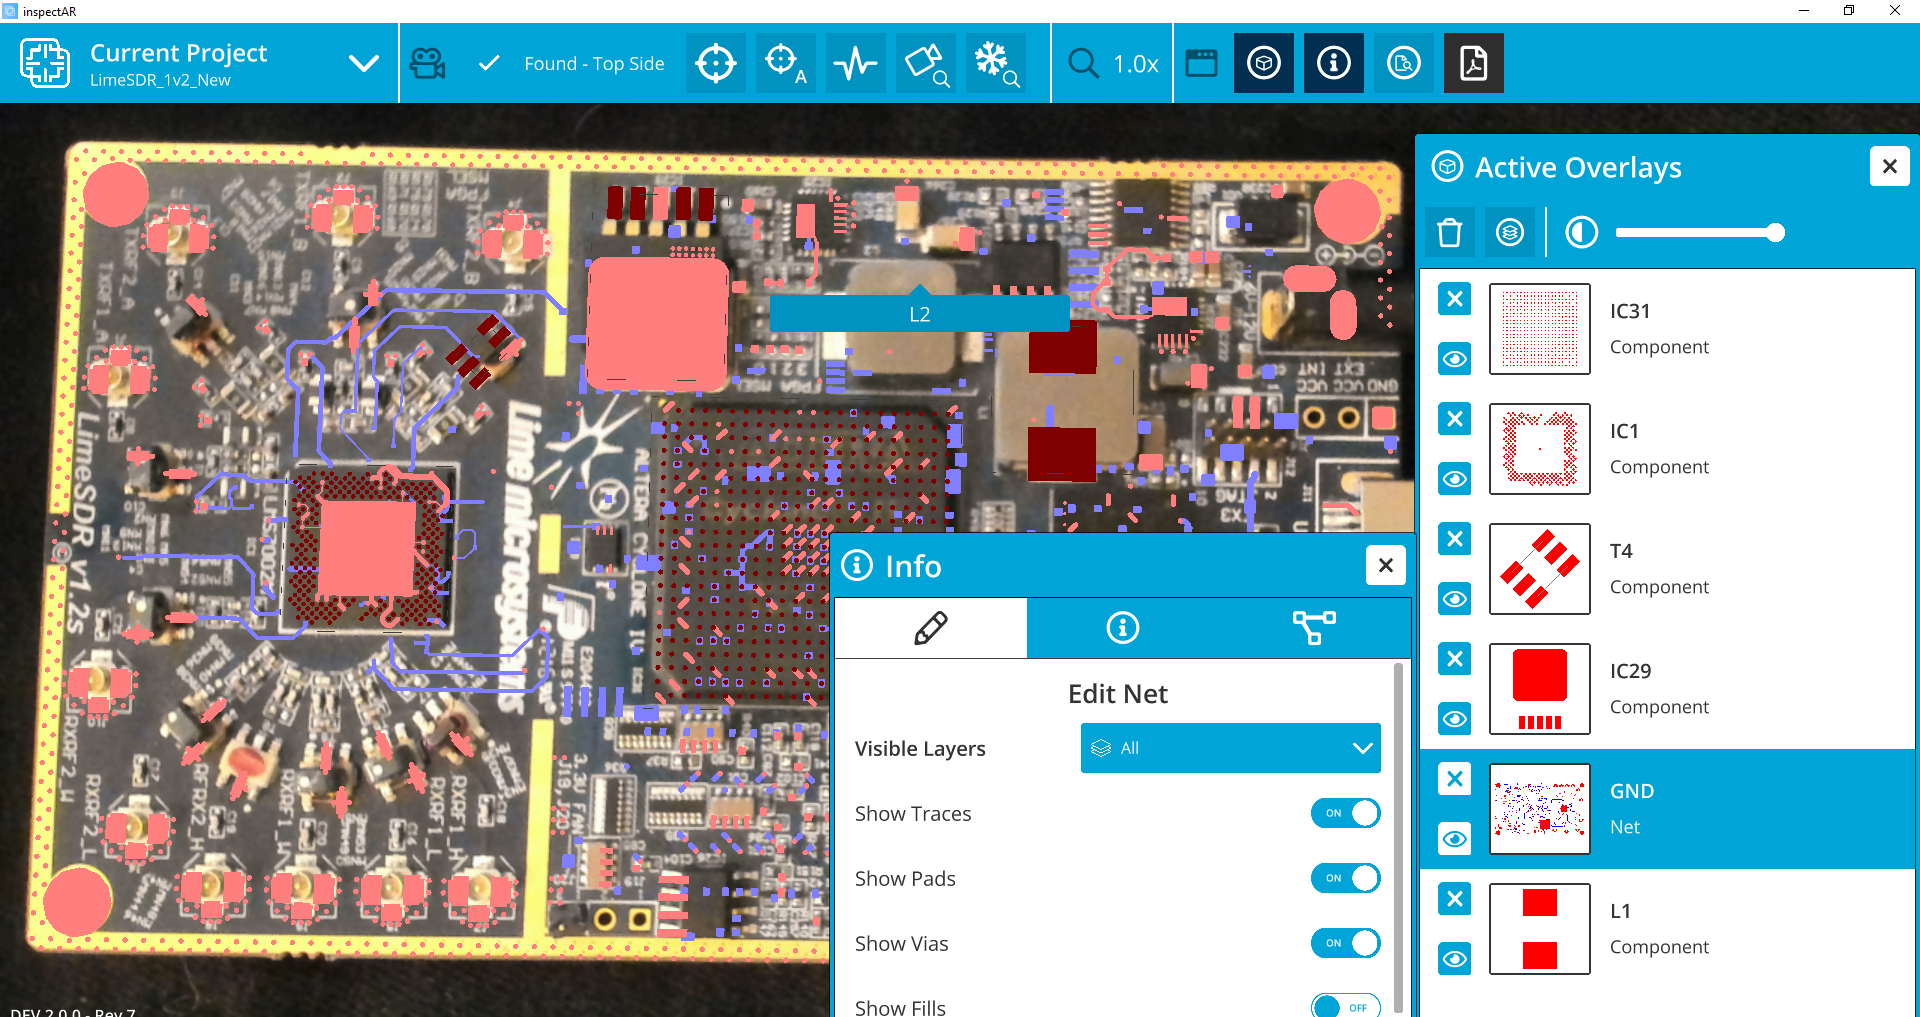
Task: Remove the IC31 overlay
Action: pos(1455,299)
